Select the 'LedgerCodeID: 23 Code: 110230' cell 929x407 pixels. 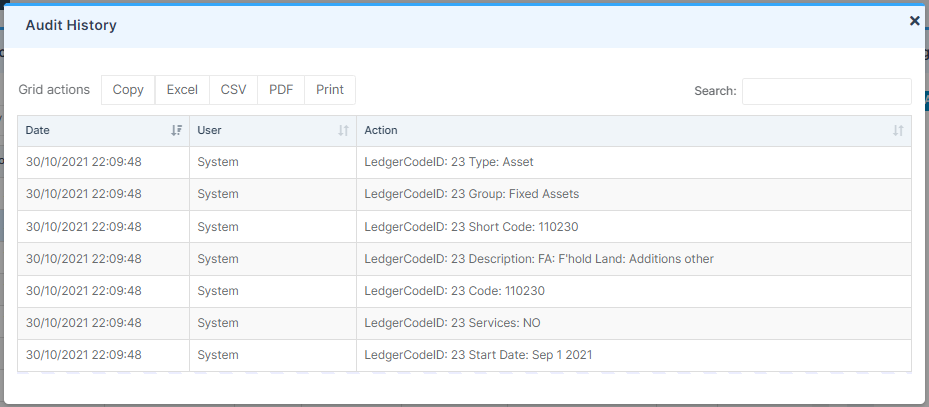click(634, 291)
